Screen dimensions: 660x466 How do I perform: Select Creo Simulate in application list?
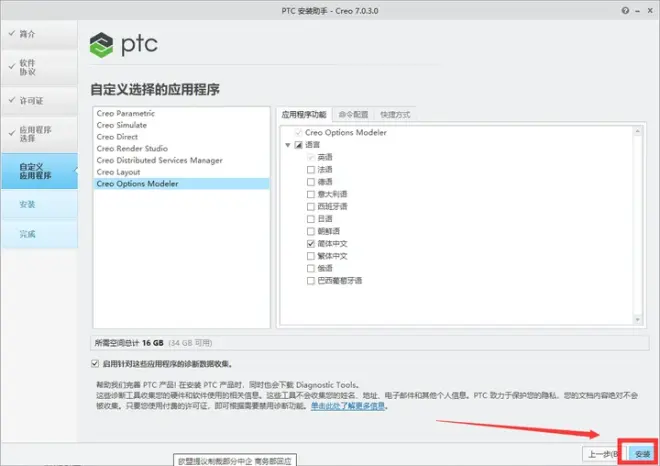(181, 125)
